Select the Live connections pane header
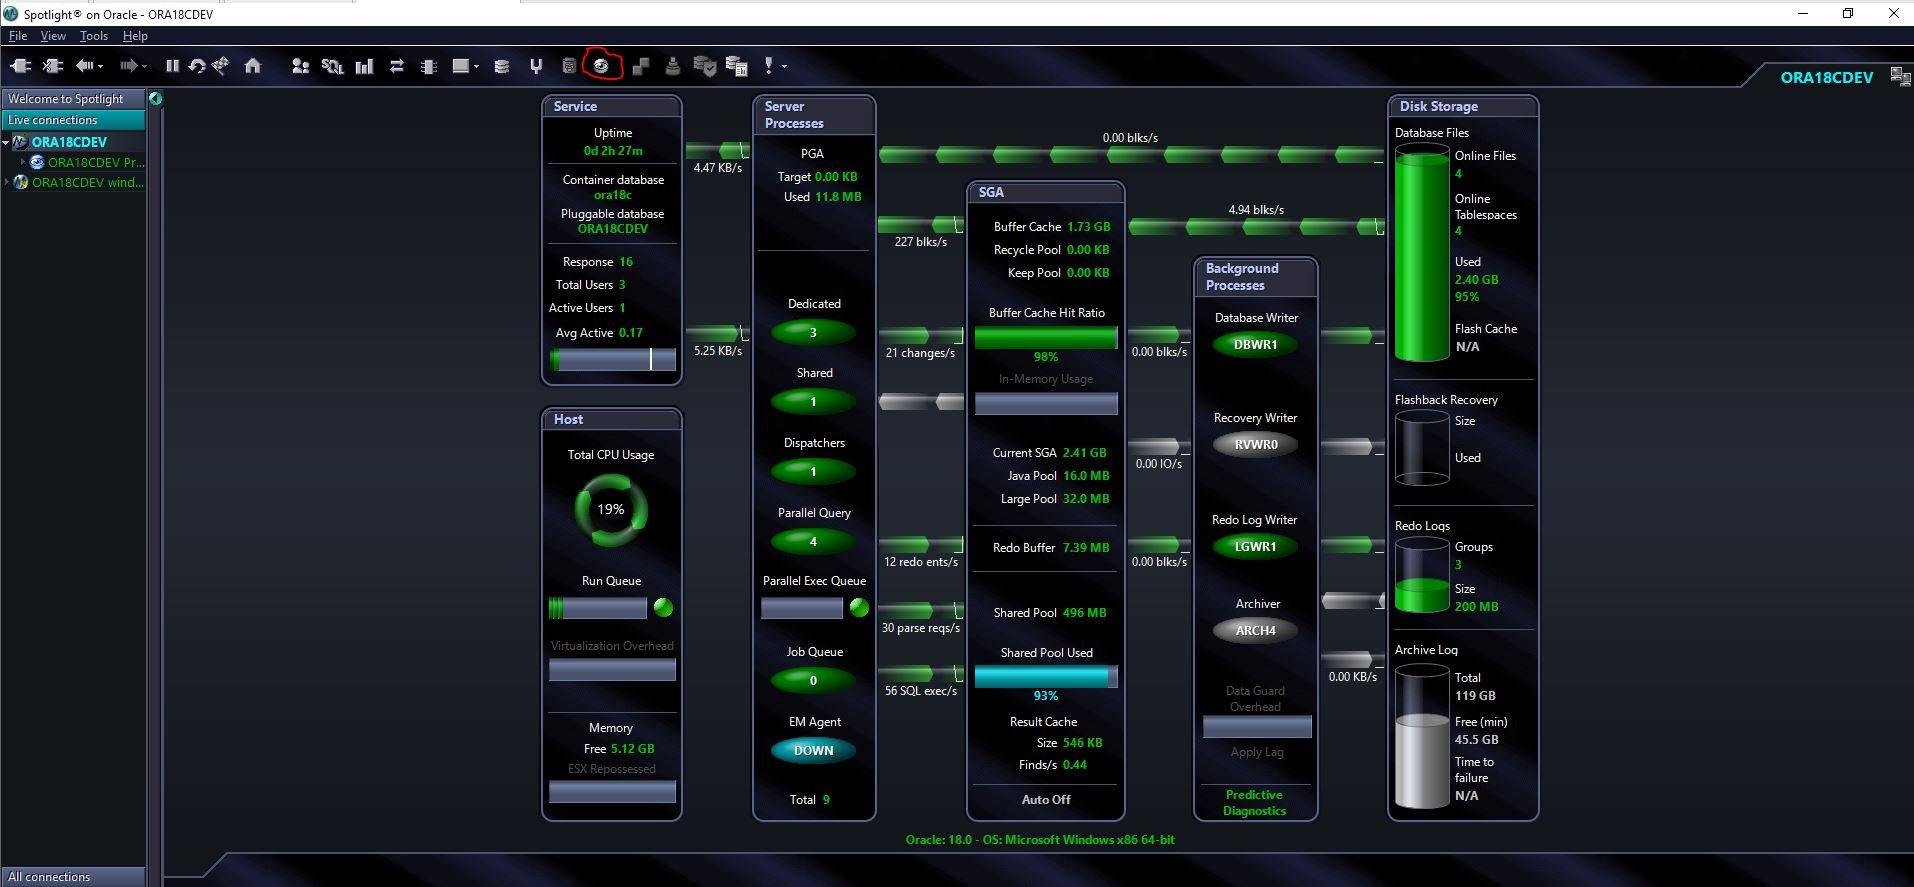This screenshot has width=1914, height=887. 73,120
